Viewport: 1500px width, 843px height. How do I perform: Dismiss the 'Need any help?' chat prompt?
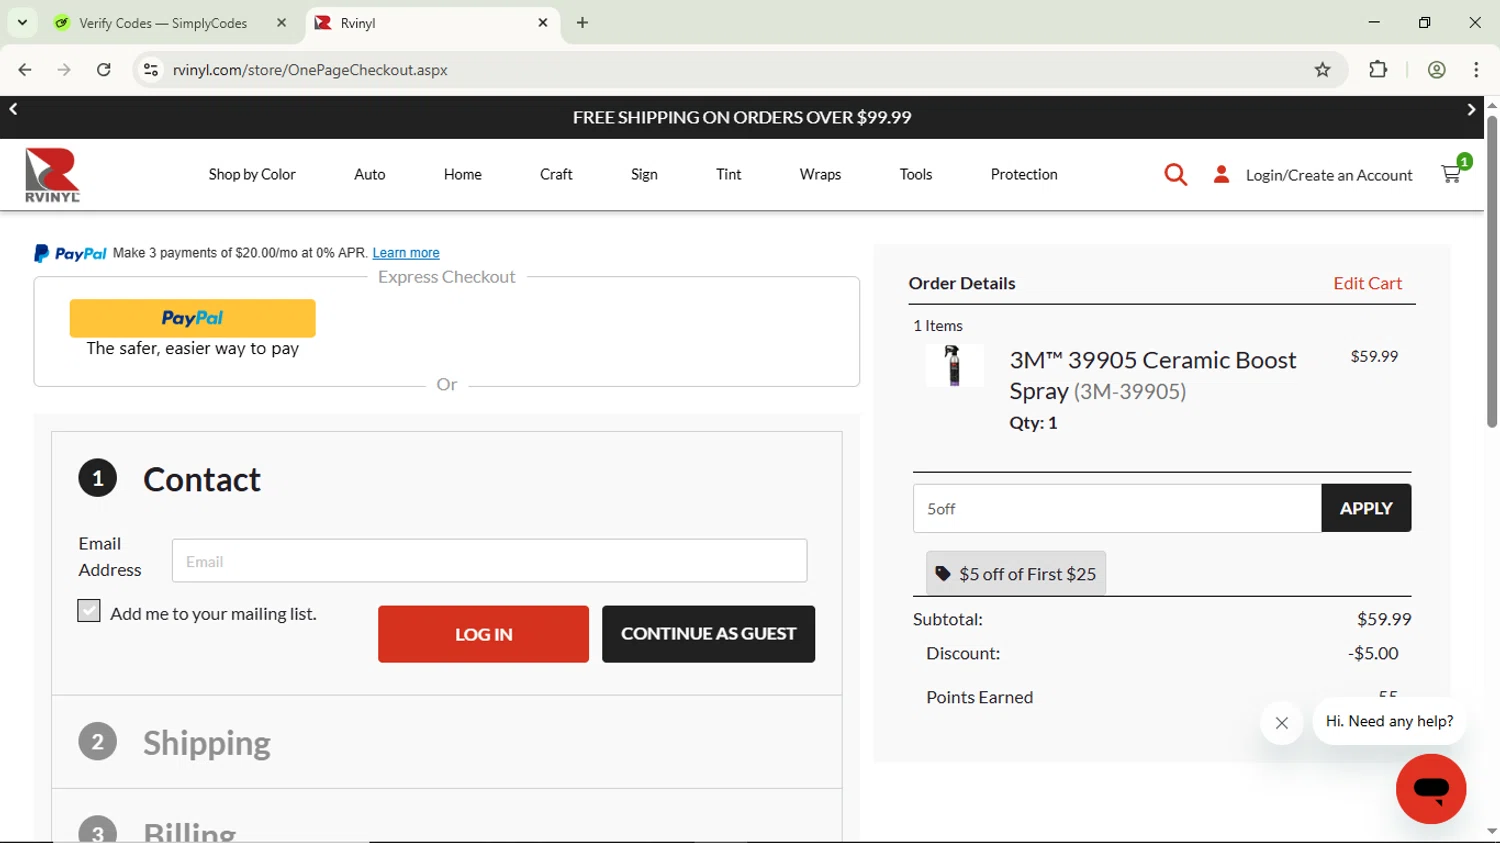click(1282, 723)
